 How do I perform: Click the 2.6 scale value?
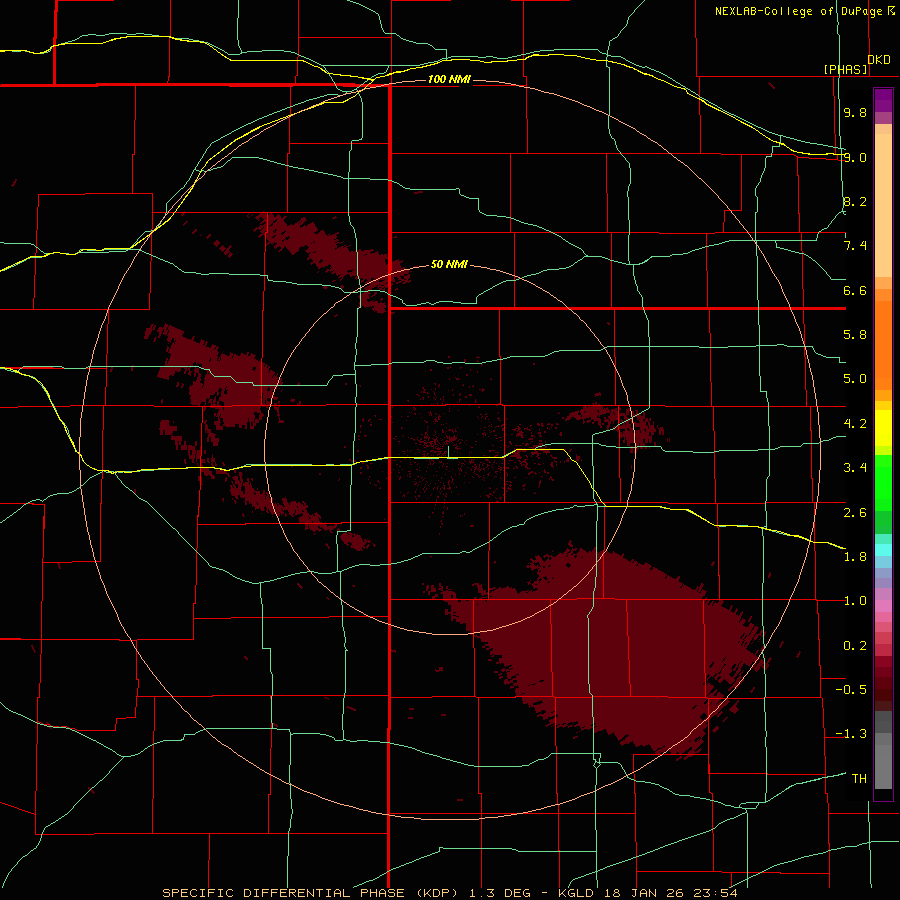[855, 513]
